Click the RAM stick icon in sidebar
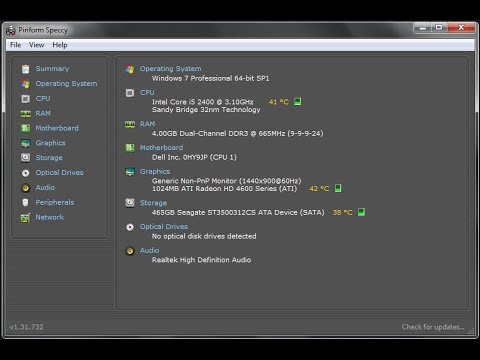 [x=26, y=114]
